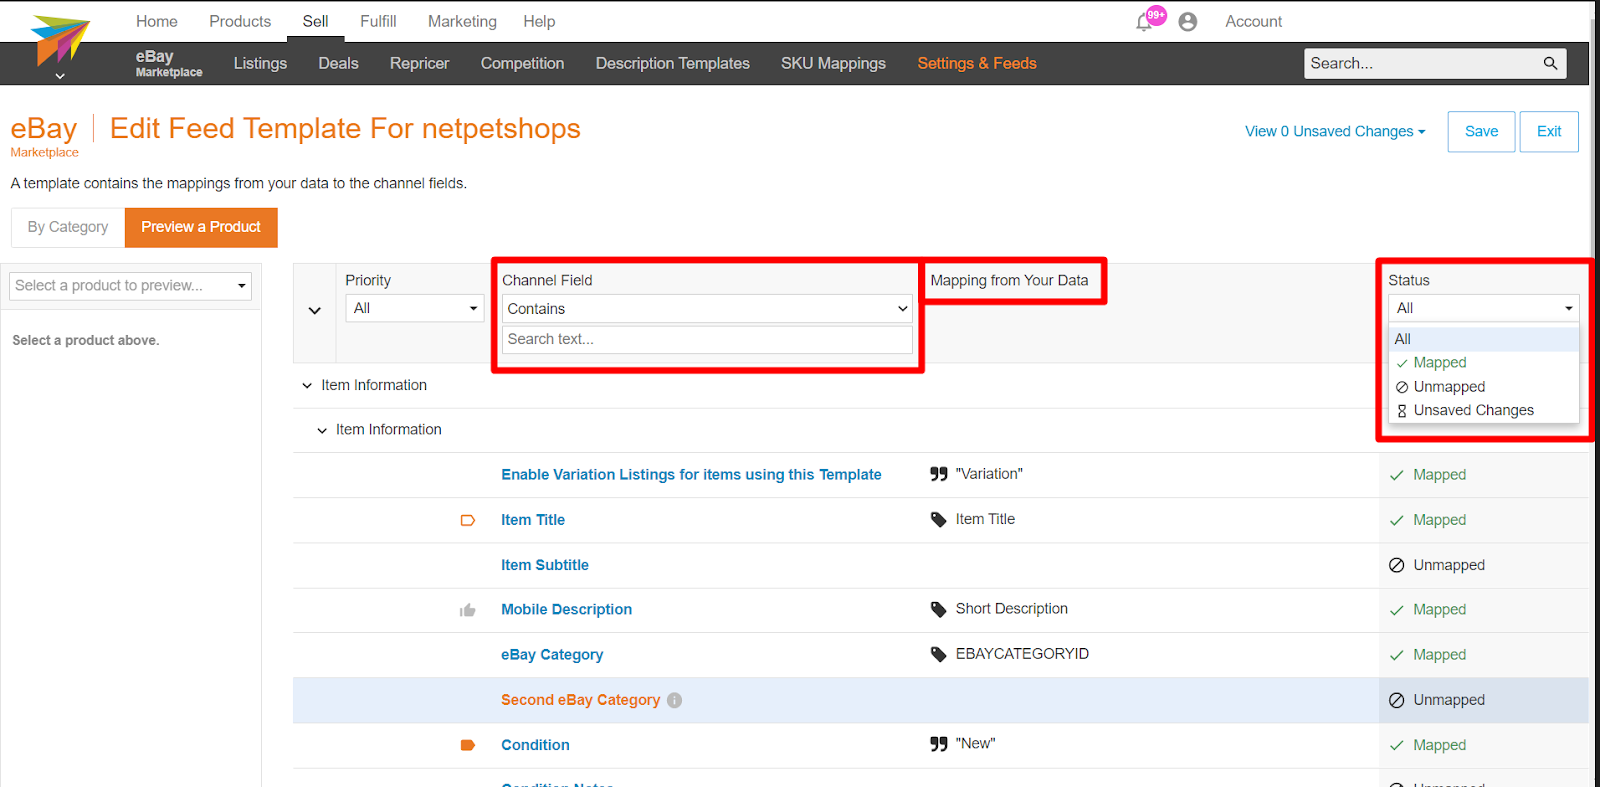Open the Repricer submenu item
This screenshot has height=787, width=1600.
419,63
